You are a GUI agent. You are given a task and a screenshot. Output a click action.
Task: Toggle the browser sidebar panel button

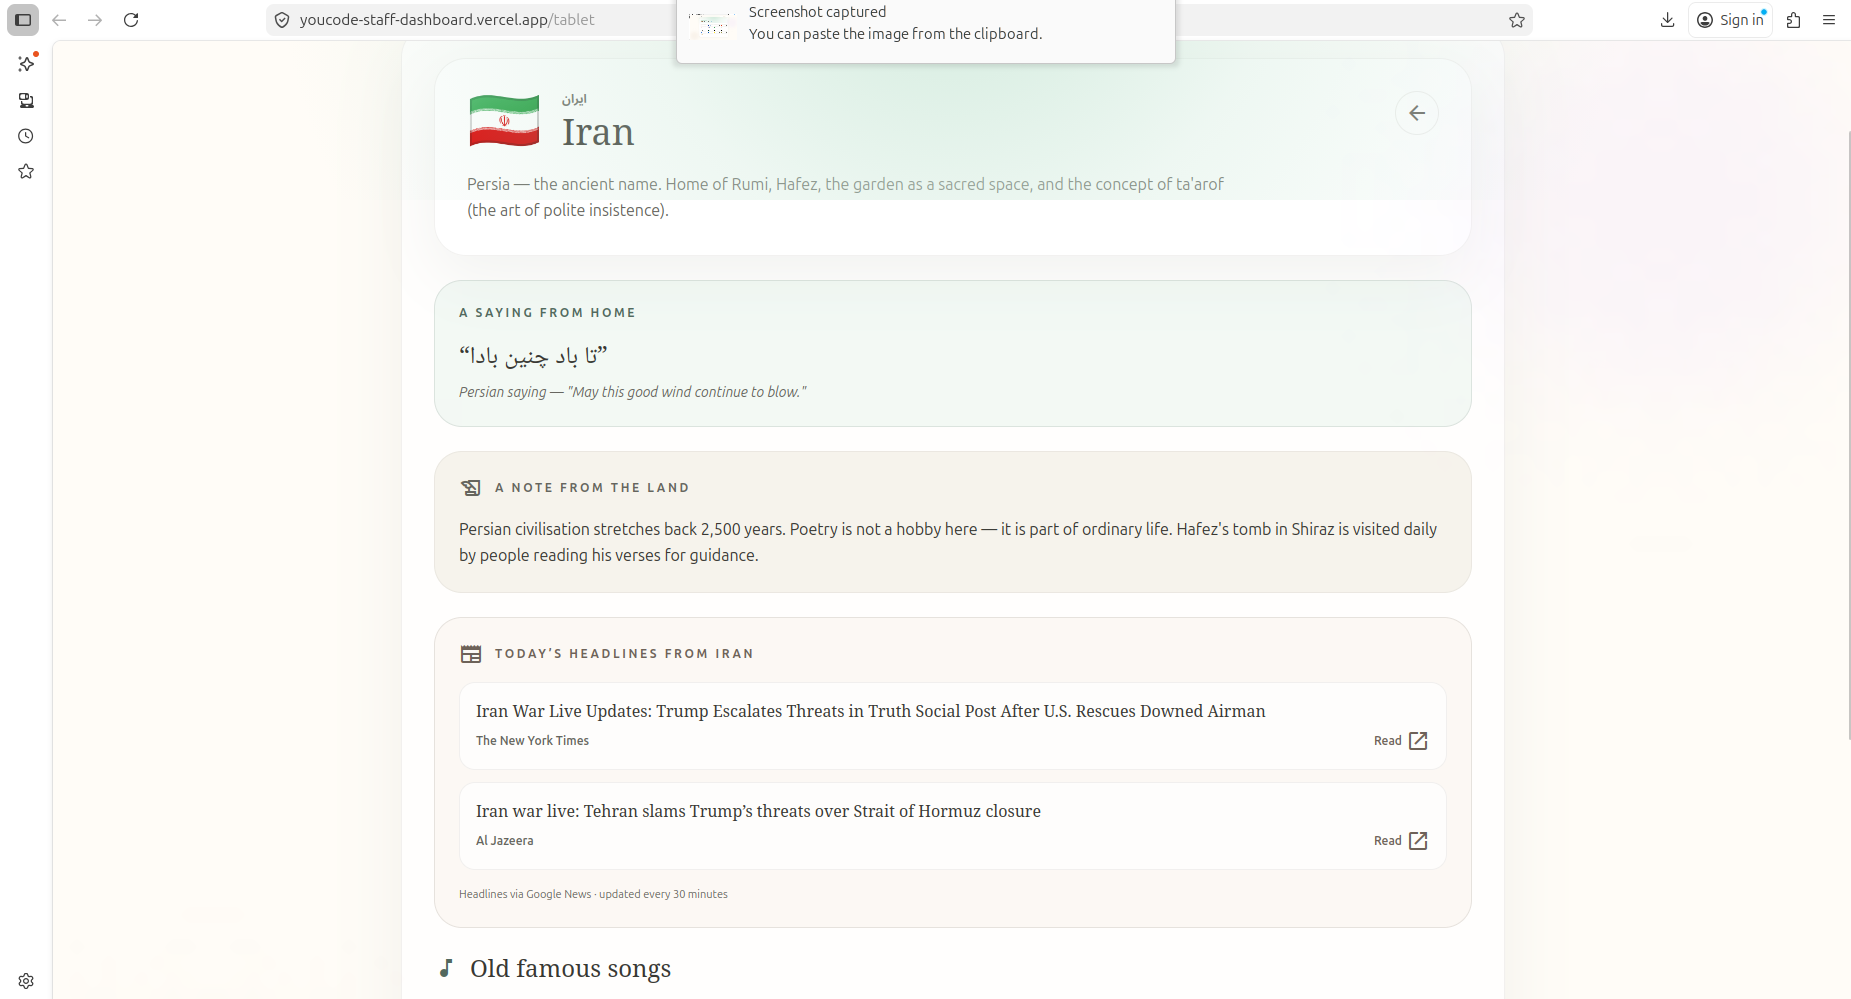point(23,20)
